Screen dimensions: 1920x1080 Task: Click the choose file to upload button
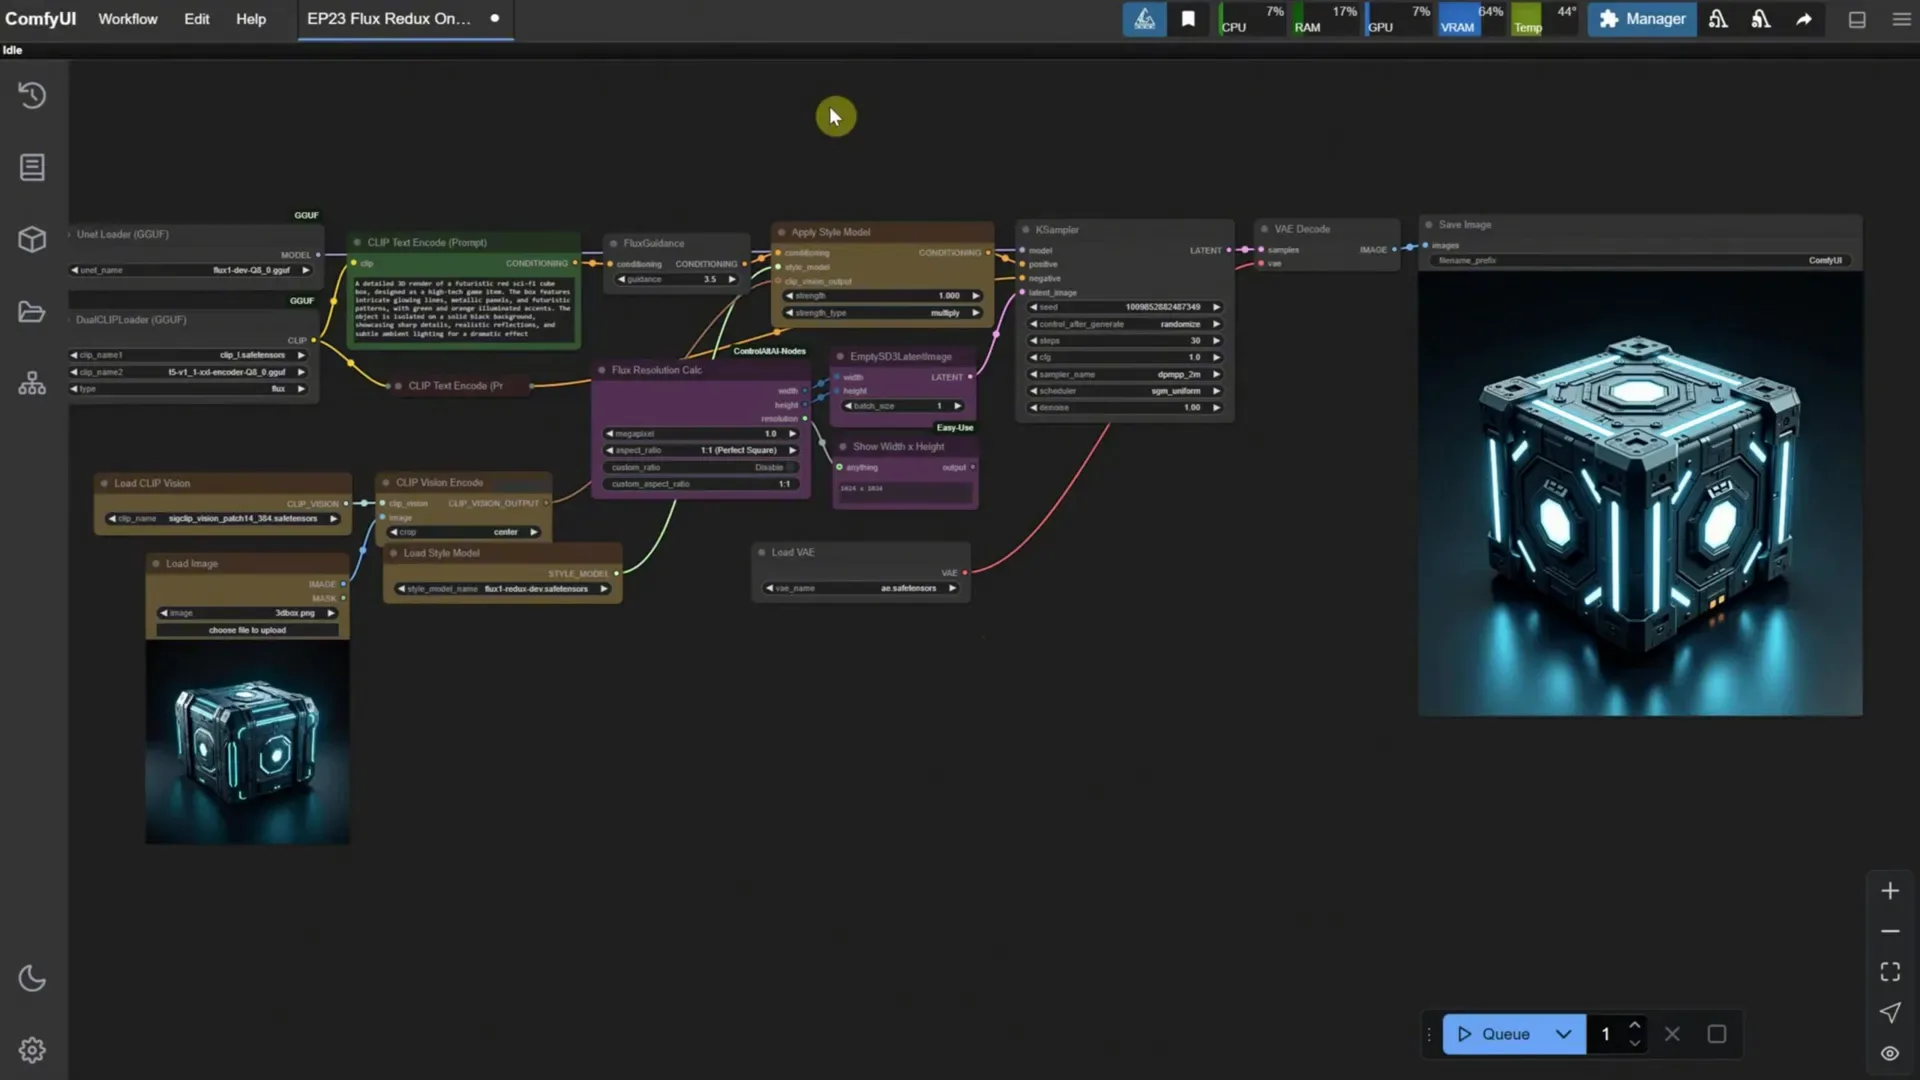(x=246, y=630)
